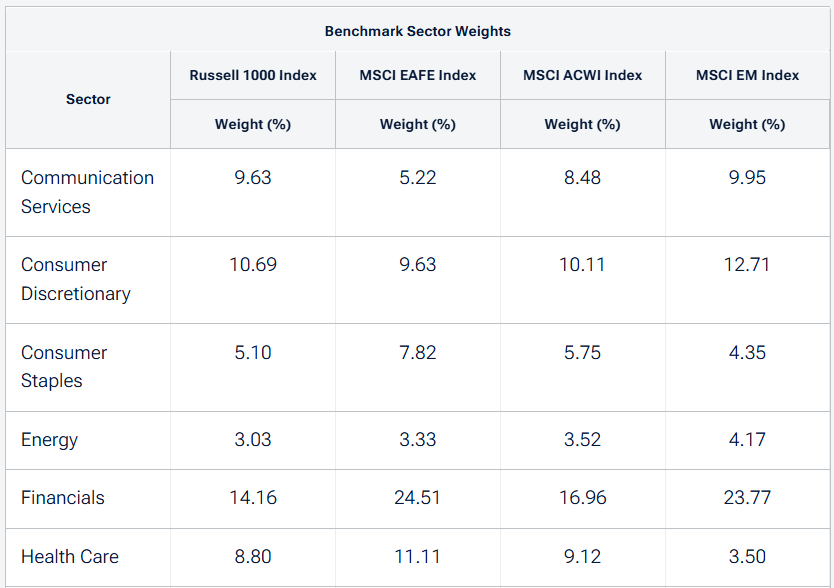Select the MSCI ACWI Index header
The height and width of the screenshot is (588, 834).
pos(582,75)
